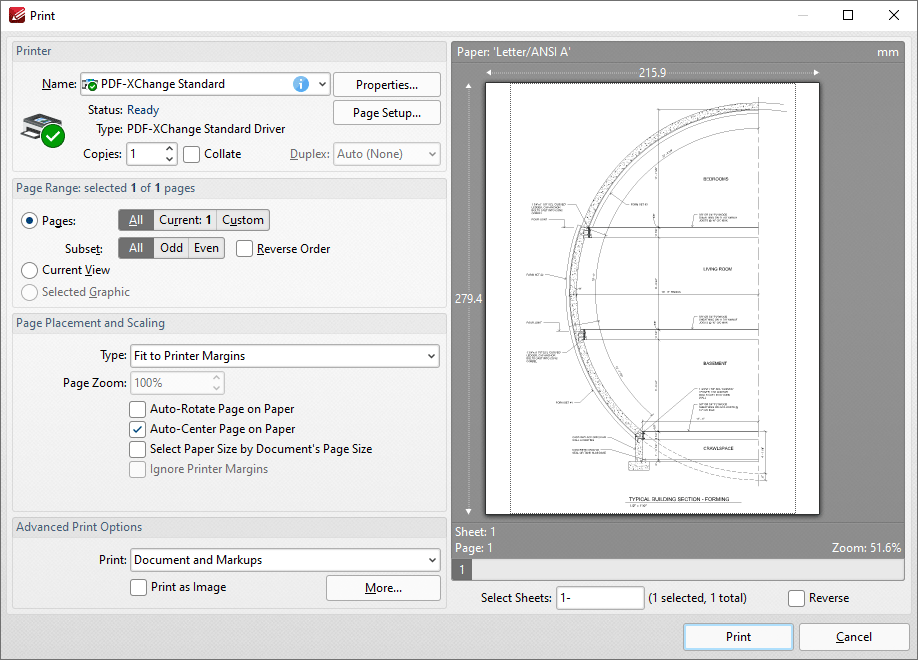Choose Odd pages subset

point(171,248)
